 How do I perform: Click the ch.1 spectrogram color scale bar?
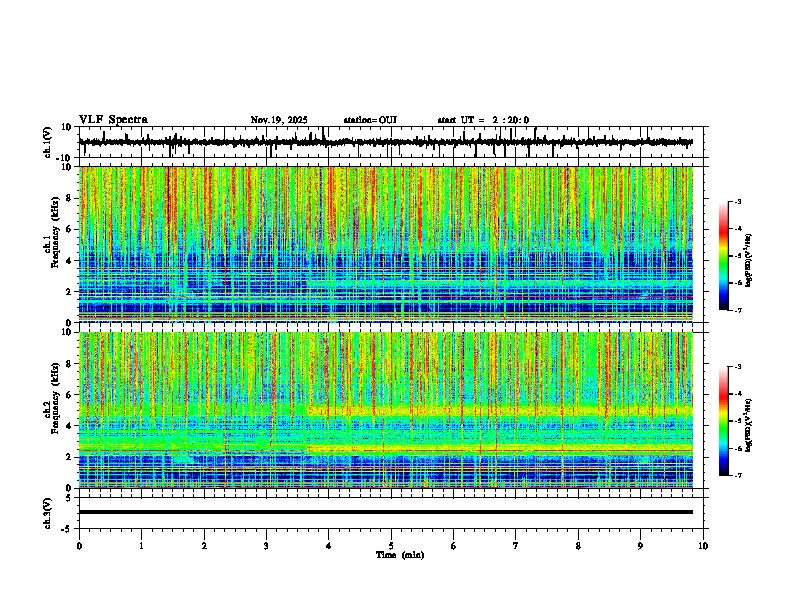coord(723,256)
